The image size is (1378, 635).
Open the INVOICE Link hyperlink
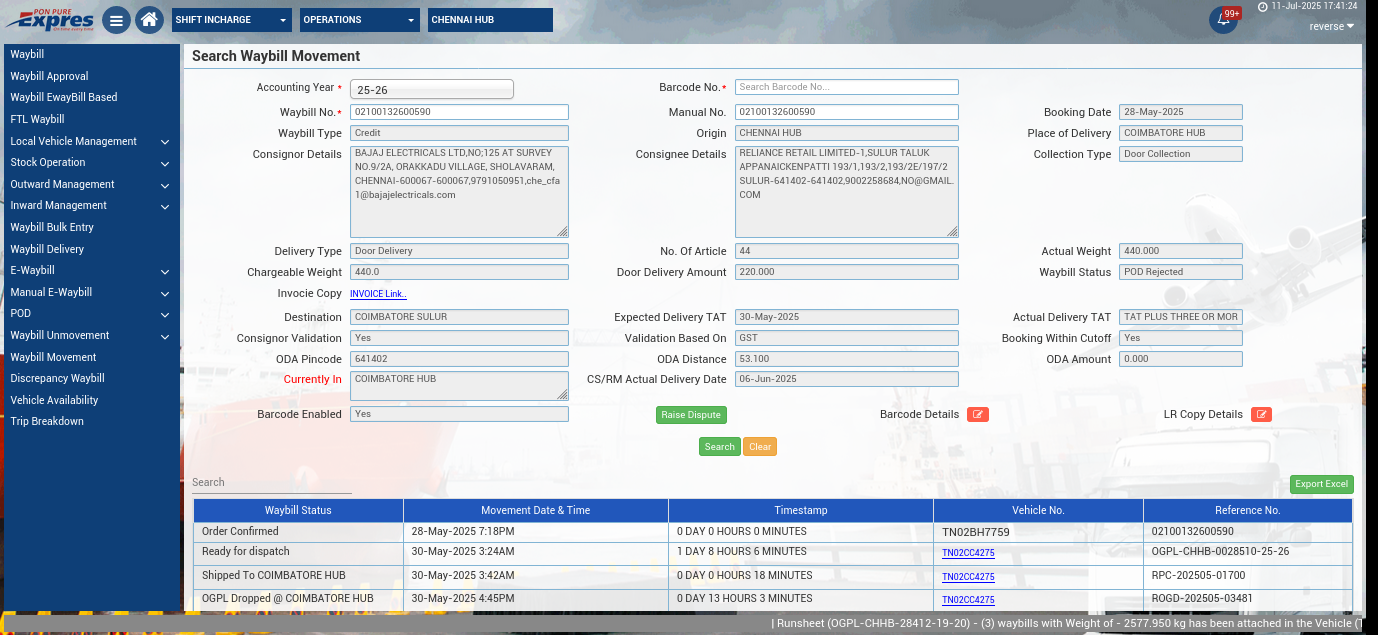(x=378, y=294)
